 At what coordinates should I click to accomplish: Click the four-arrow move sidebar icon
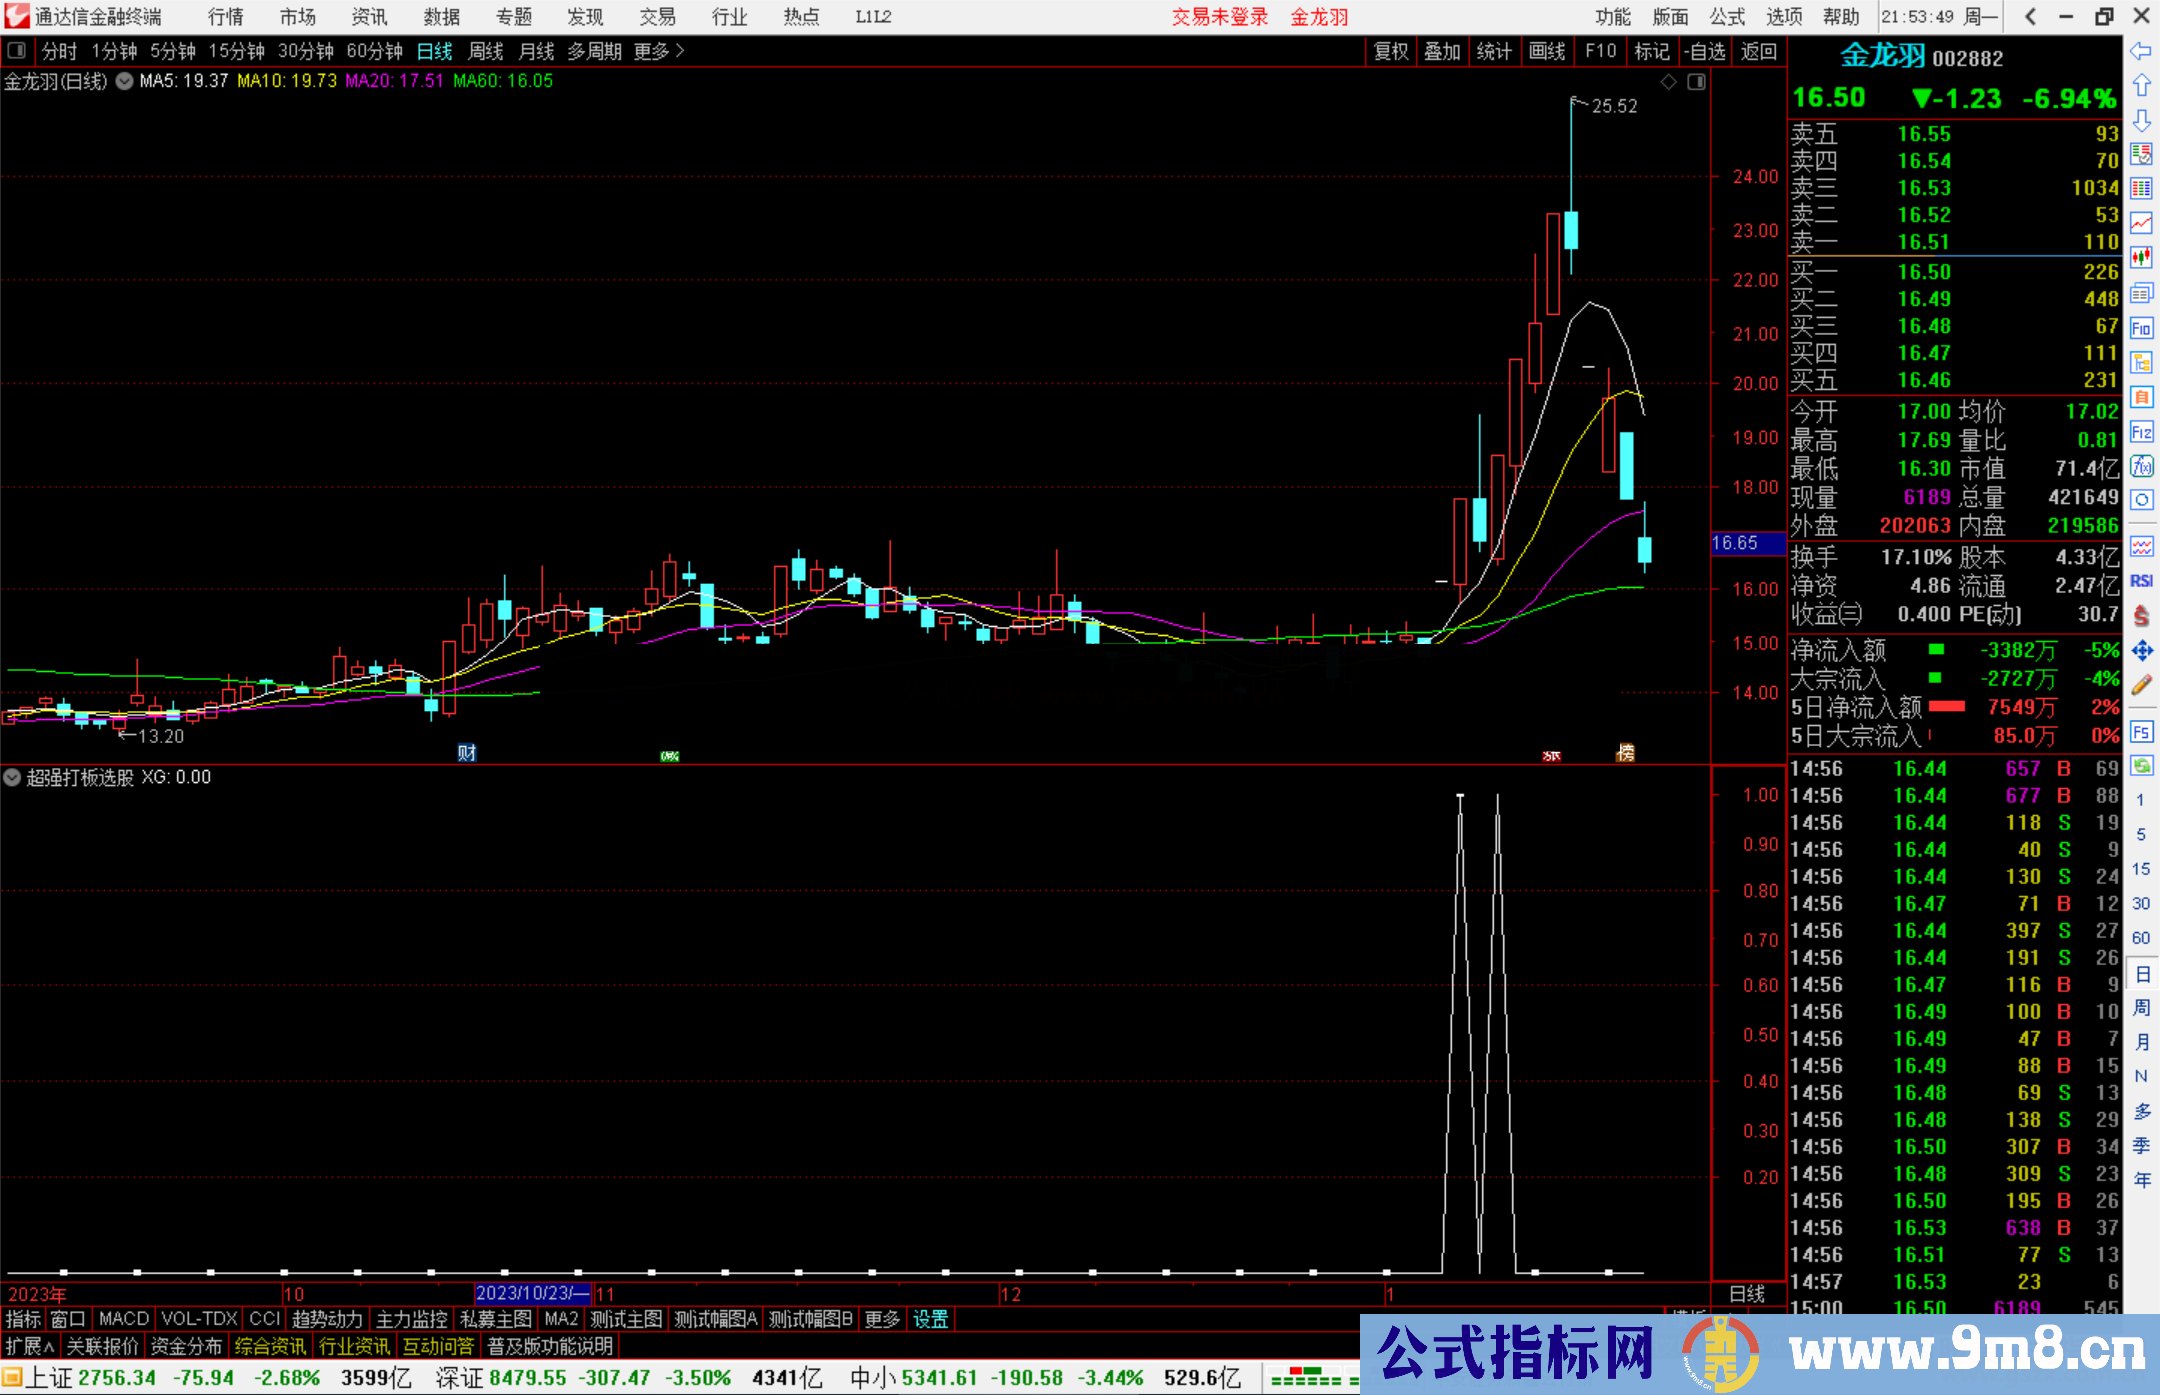coord(2141,651)
